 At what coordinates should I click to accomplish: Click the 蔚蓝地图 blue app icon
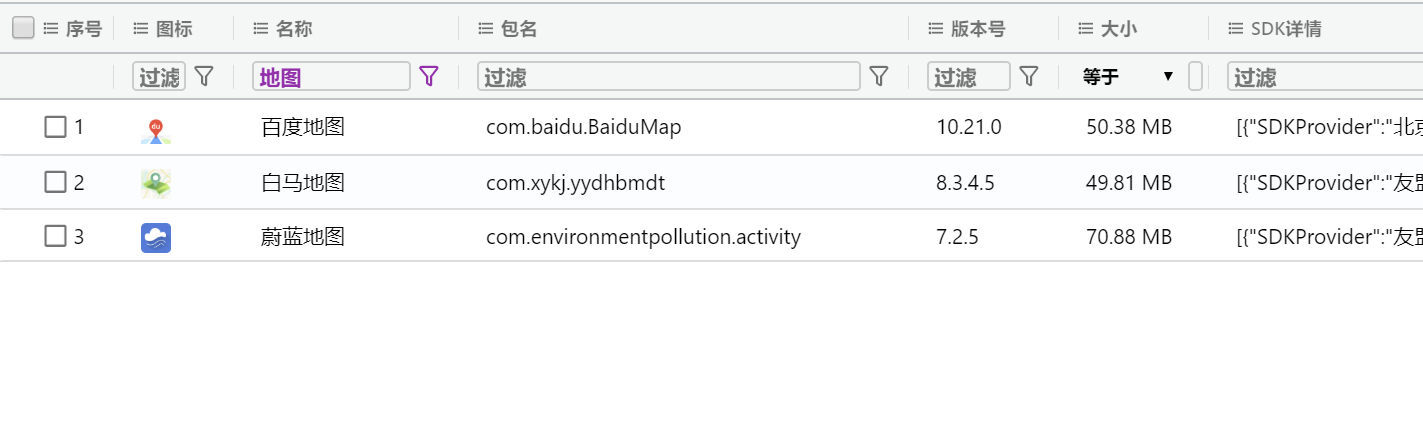(x=156, y=238)
